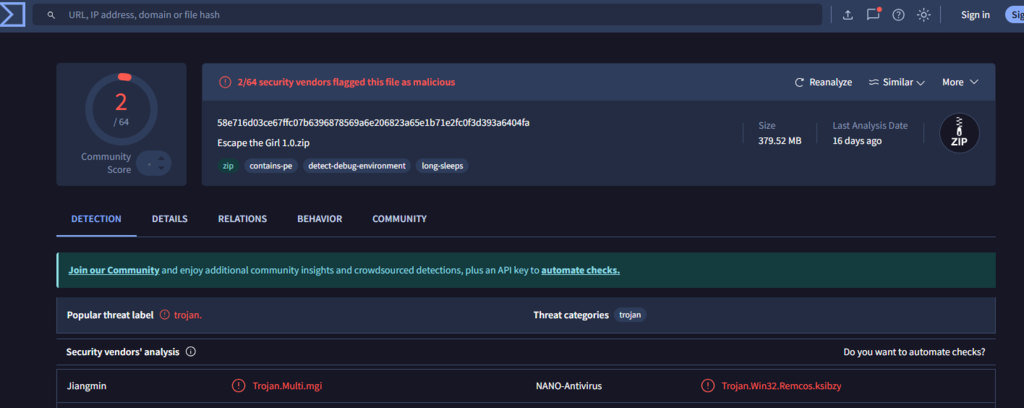Viewport: 1024px width, 408px height.
Task: Click the search magnifier icon
Action: (x=51, y=15)
